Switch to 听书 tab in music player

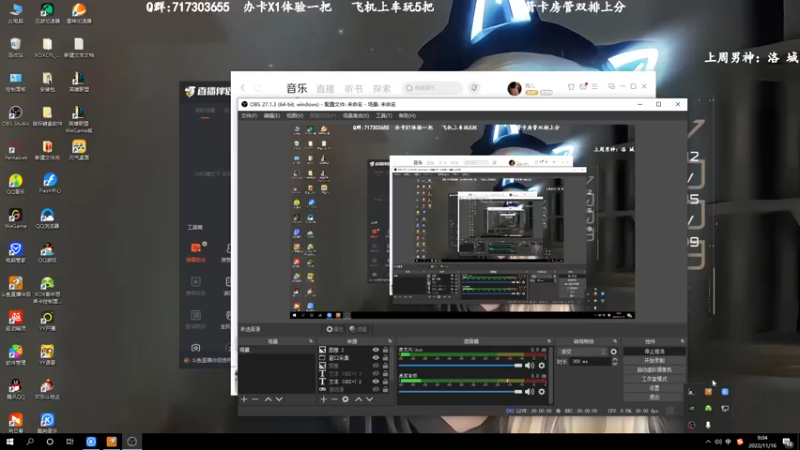(x=354, y=88)
